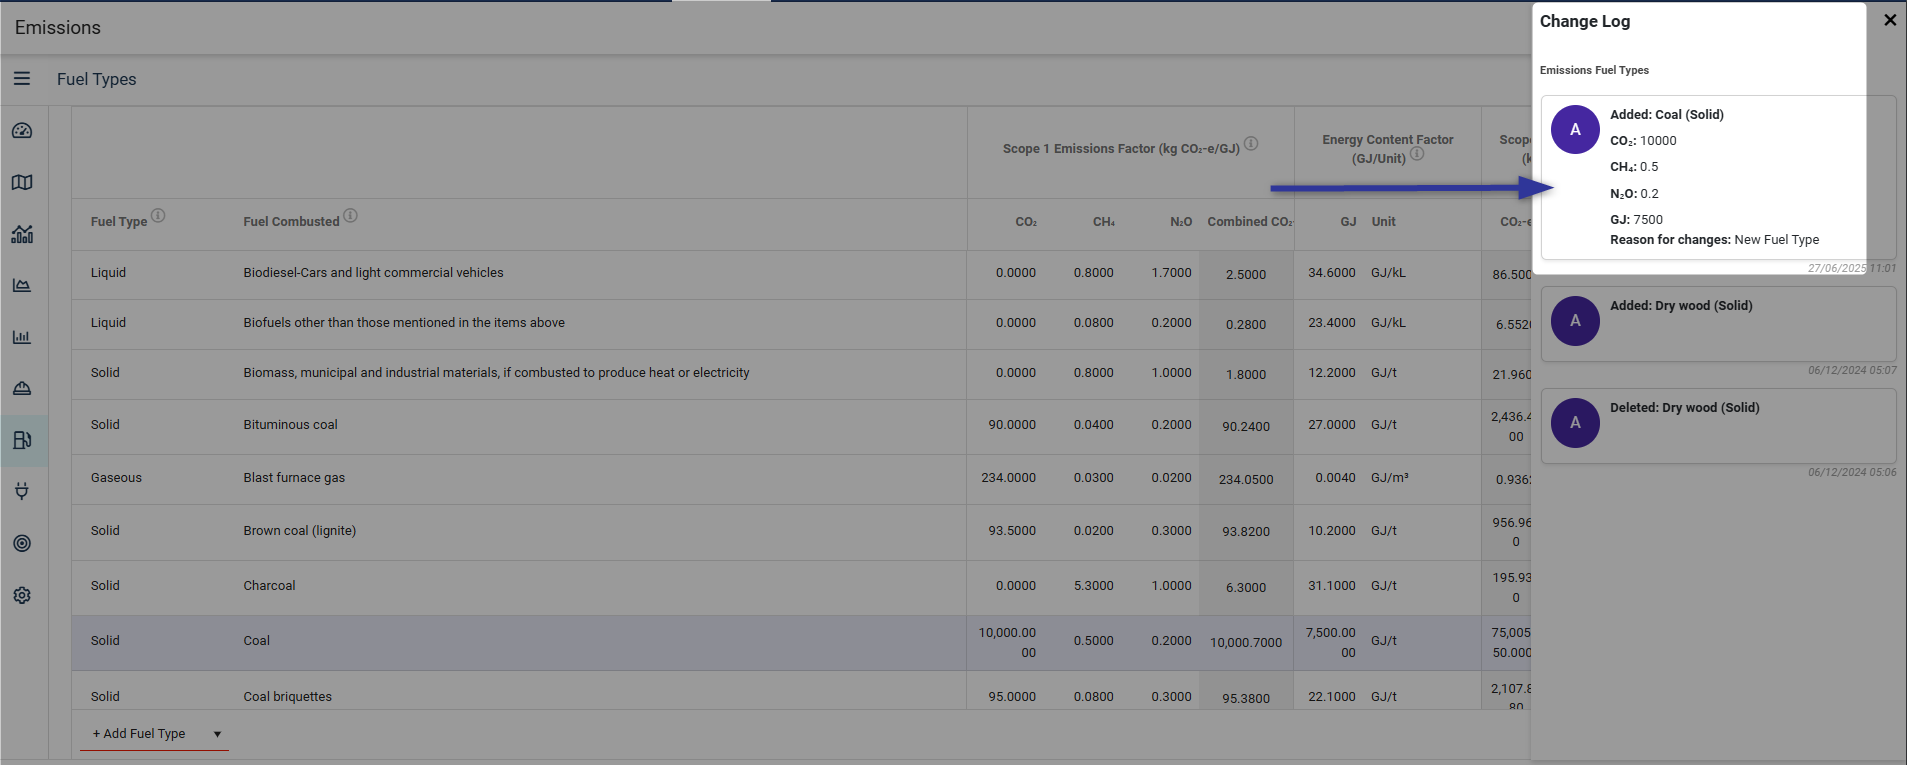The height and width of the screenshot is (765, 1907).
Task: Click the 06/12/2024 05:07 timestamp
Action: (x=1852, y=370)
